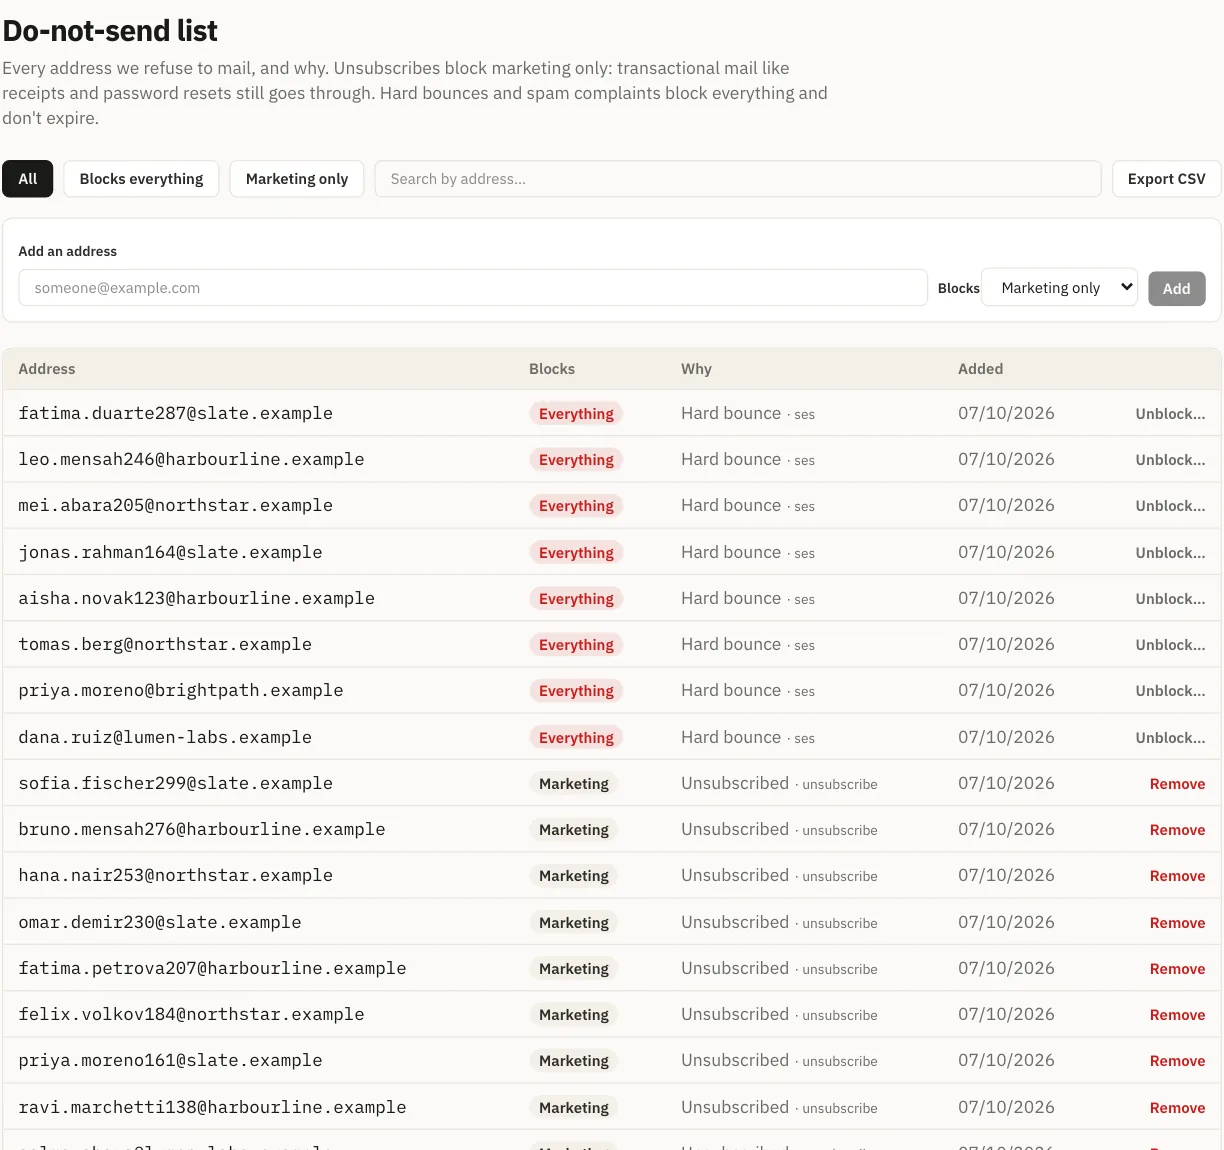This screenshot has width=1224, height=1150.
Task: Unblock fatima.duarte287@slate.example
Action: (1170, 414)
